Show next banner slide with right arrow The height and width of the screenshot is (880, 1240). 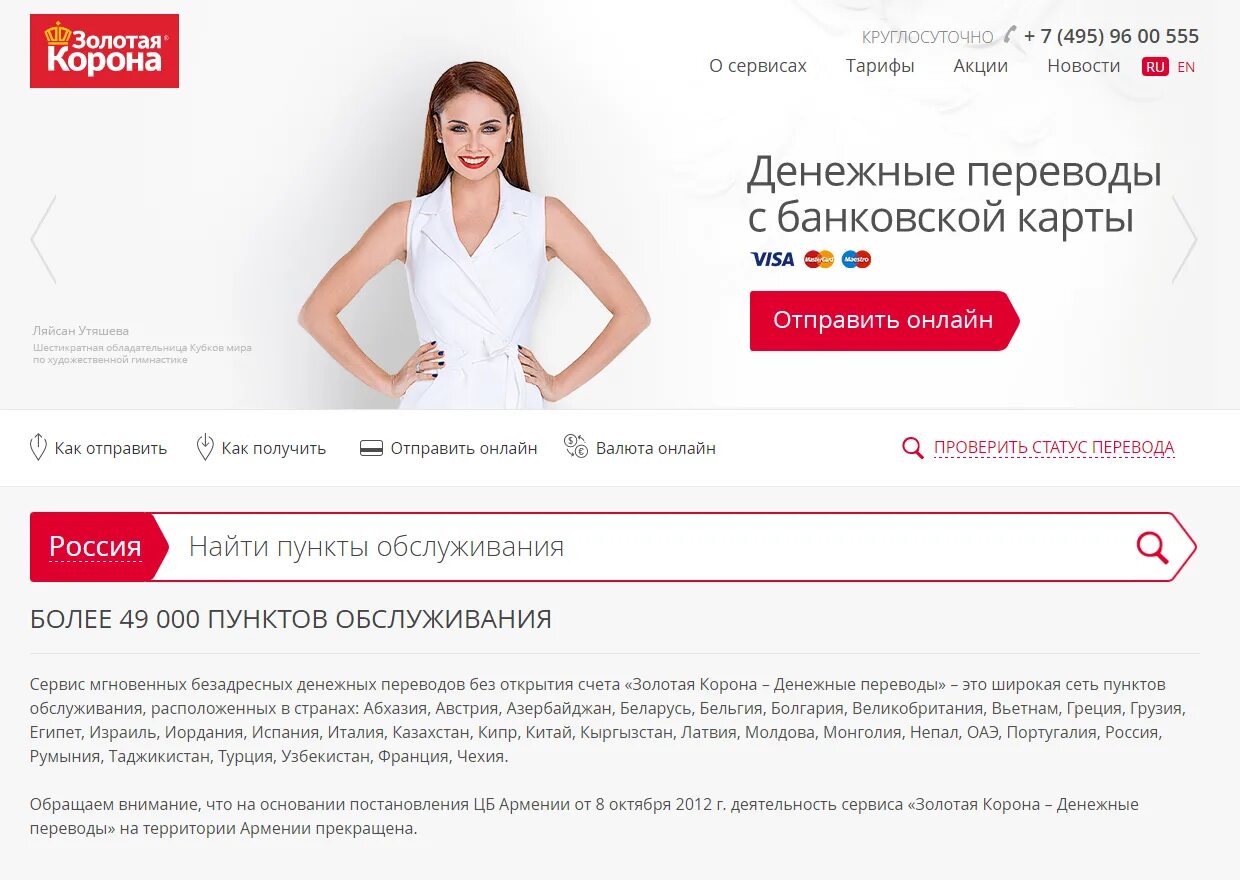(1184, 239)
